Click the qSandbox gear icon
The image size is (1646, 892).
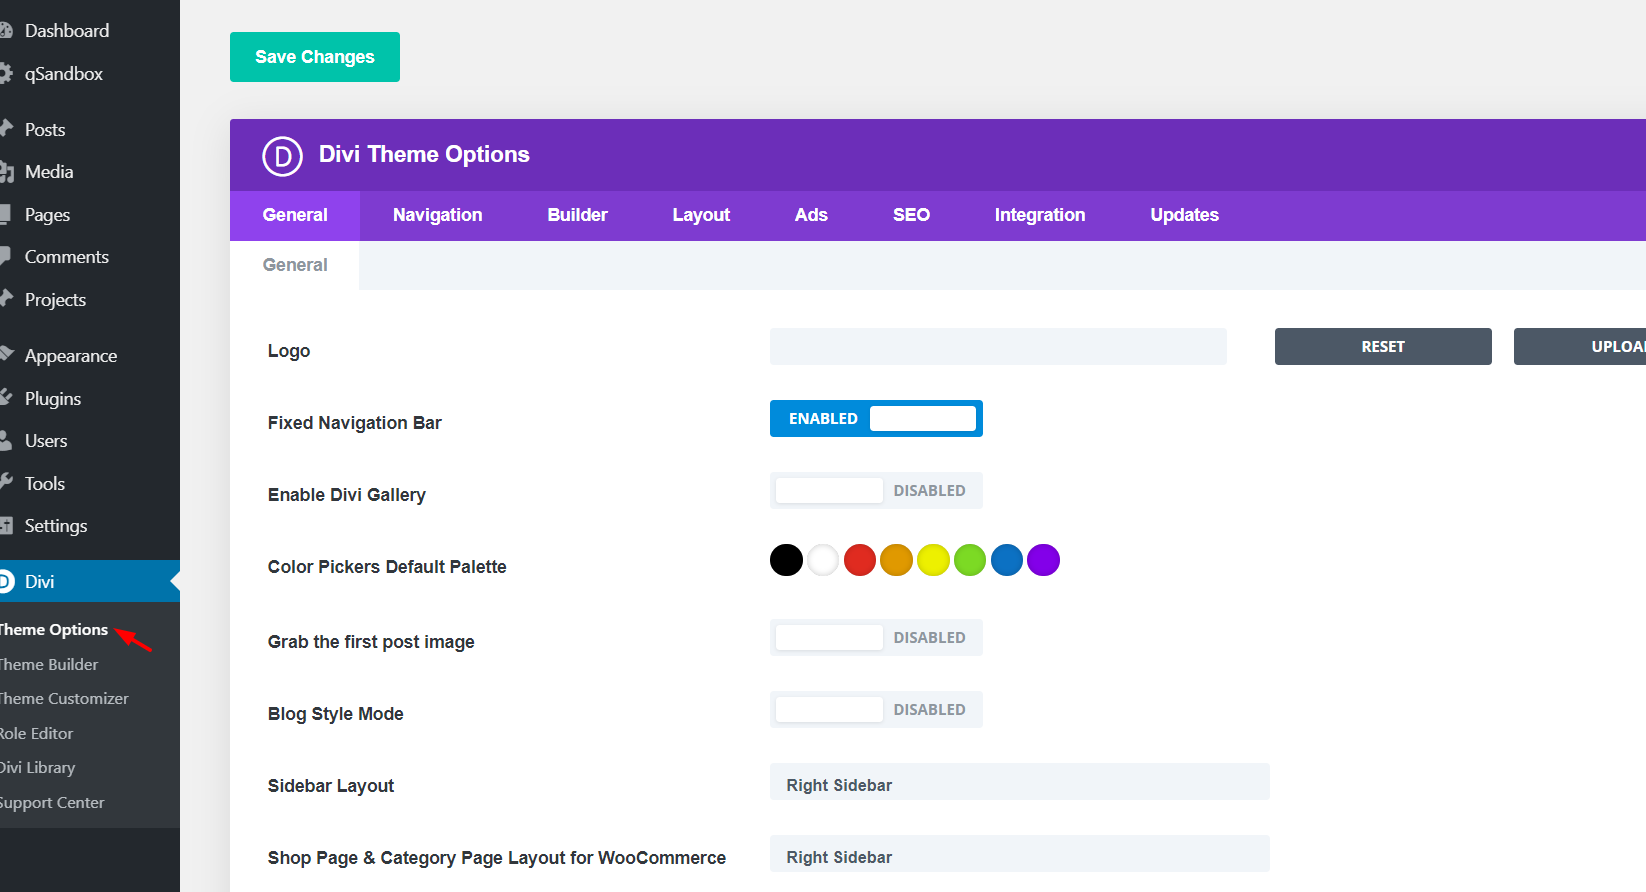click(5, 74)
